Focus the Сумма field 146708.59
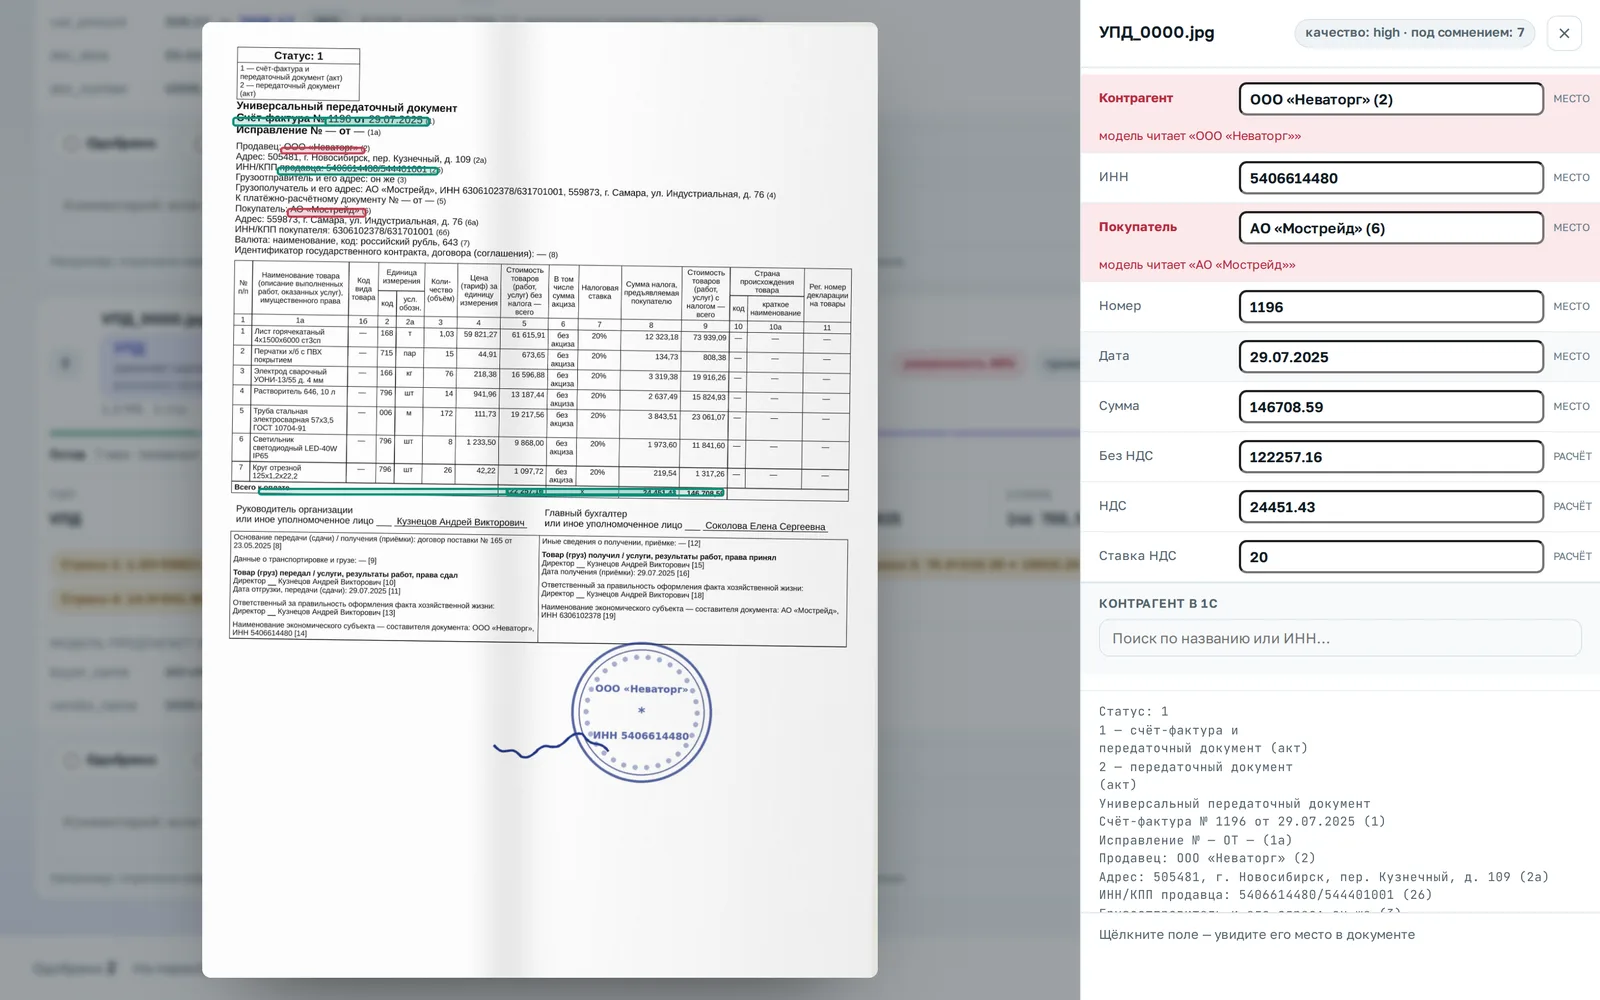 (x=1391, y=407)
